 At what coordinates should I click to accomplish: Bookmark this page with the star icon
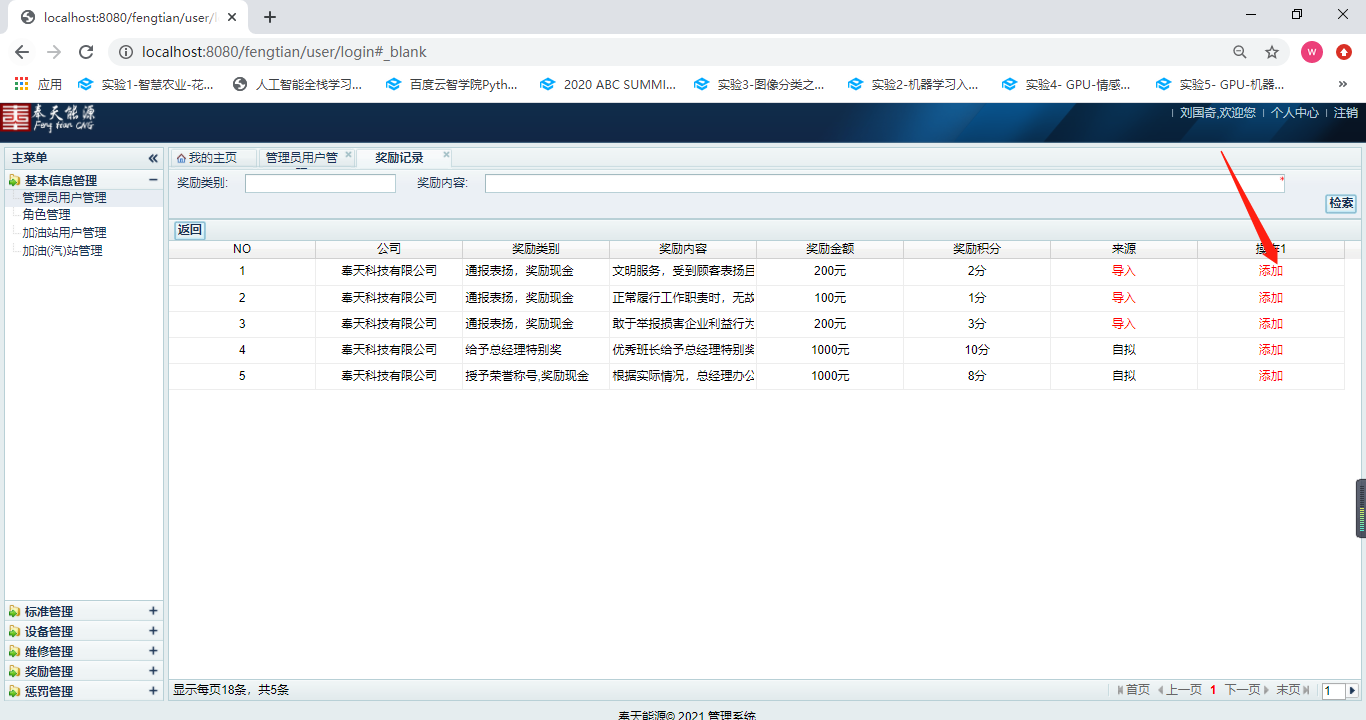point(1272,52)
